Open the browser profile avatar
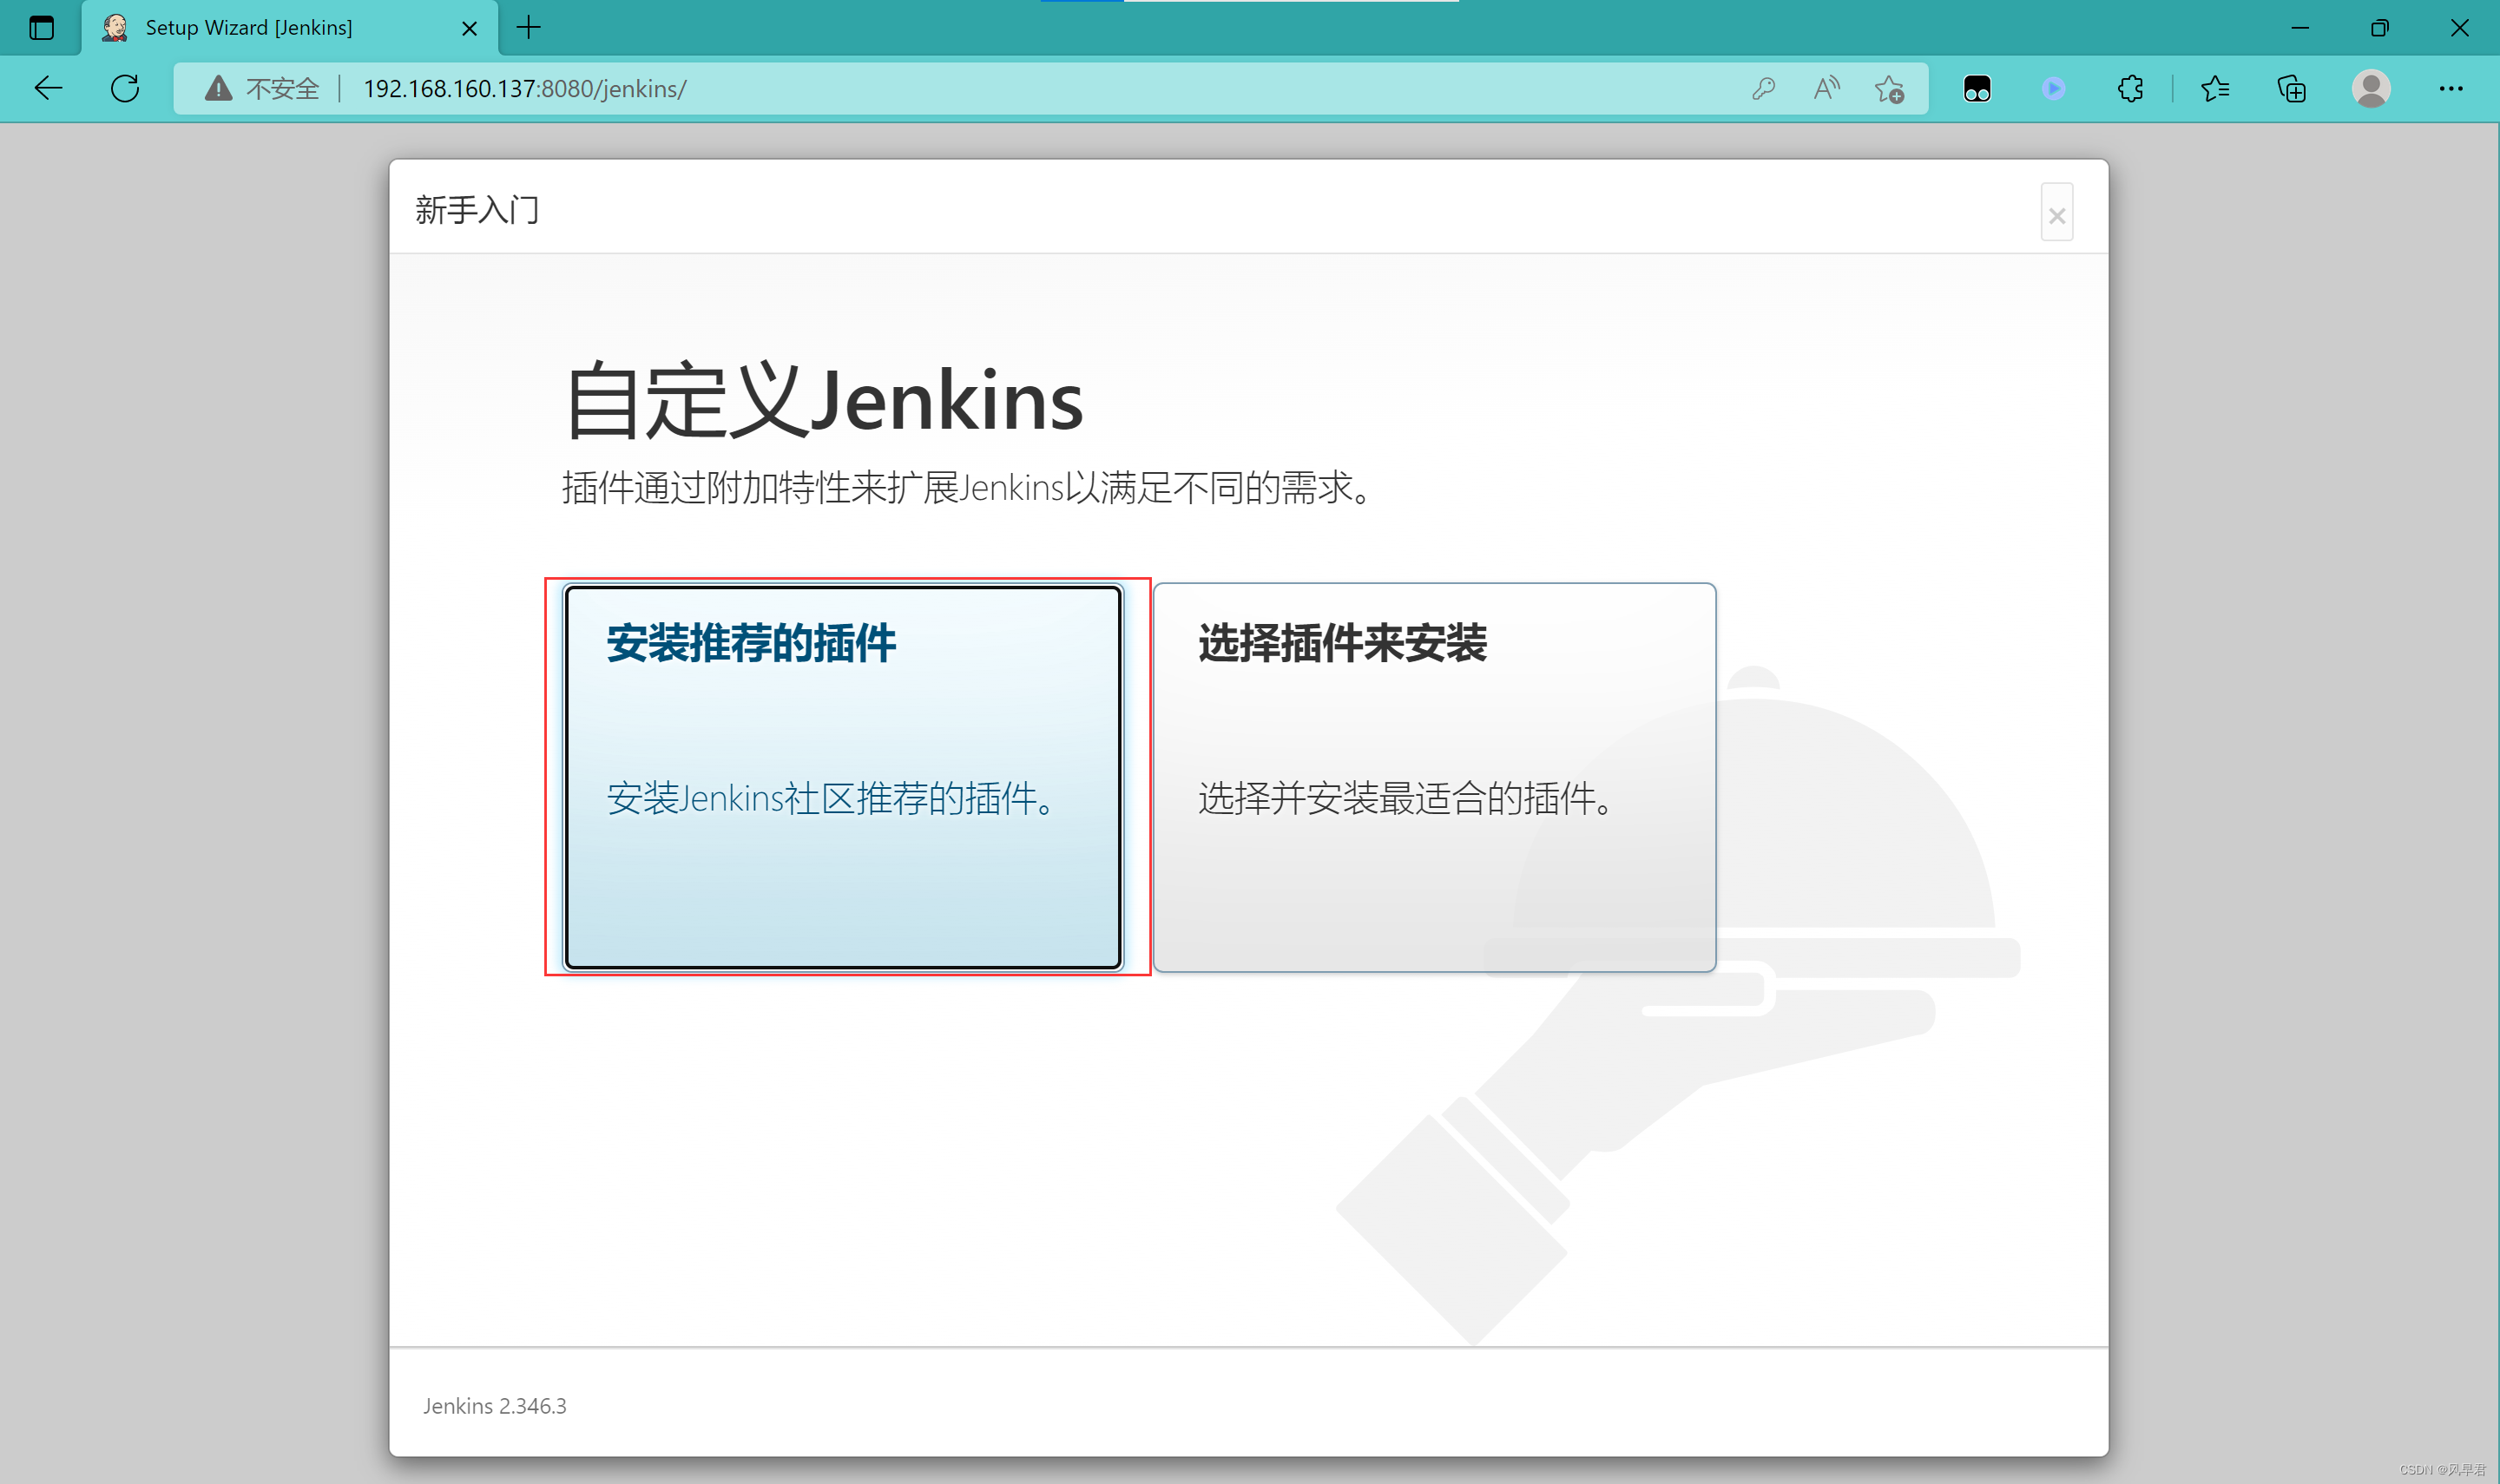This screenshot has height=1484, width=2500. click(2371, 88)
